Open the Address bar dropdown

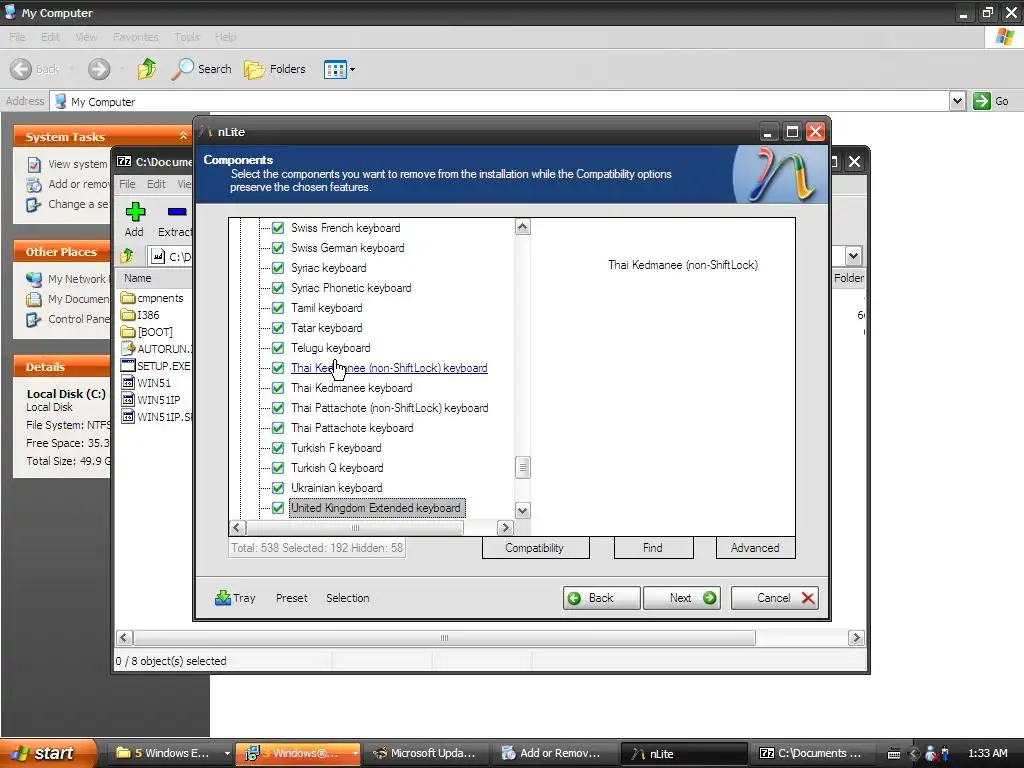pos(957,101)
